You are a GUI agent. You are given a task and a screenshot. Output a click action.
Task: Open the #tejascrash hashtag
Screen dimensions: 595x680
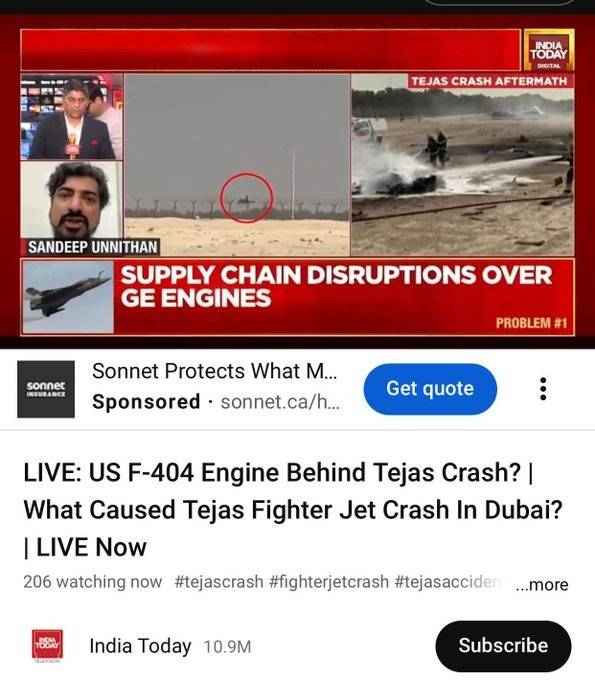click(x=219, y=582)
